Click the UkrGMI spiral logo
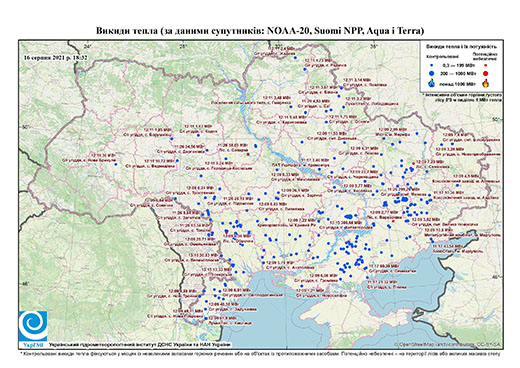 [x=33, y=326]
